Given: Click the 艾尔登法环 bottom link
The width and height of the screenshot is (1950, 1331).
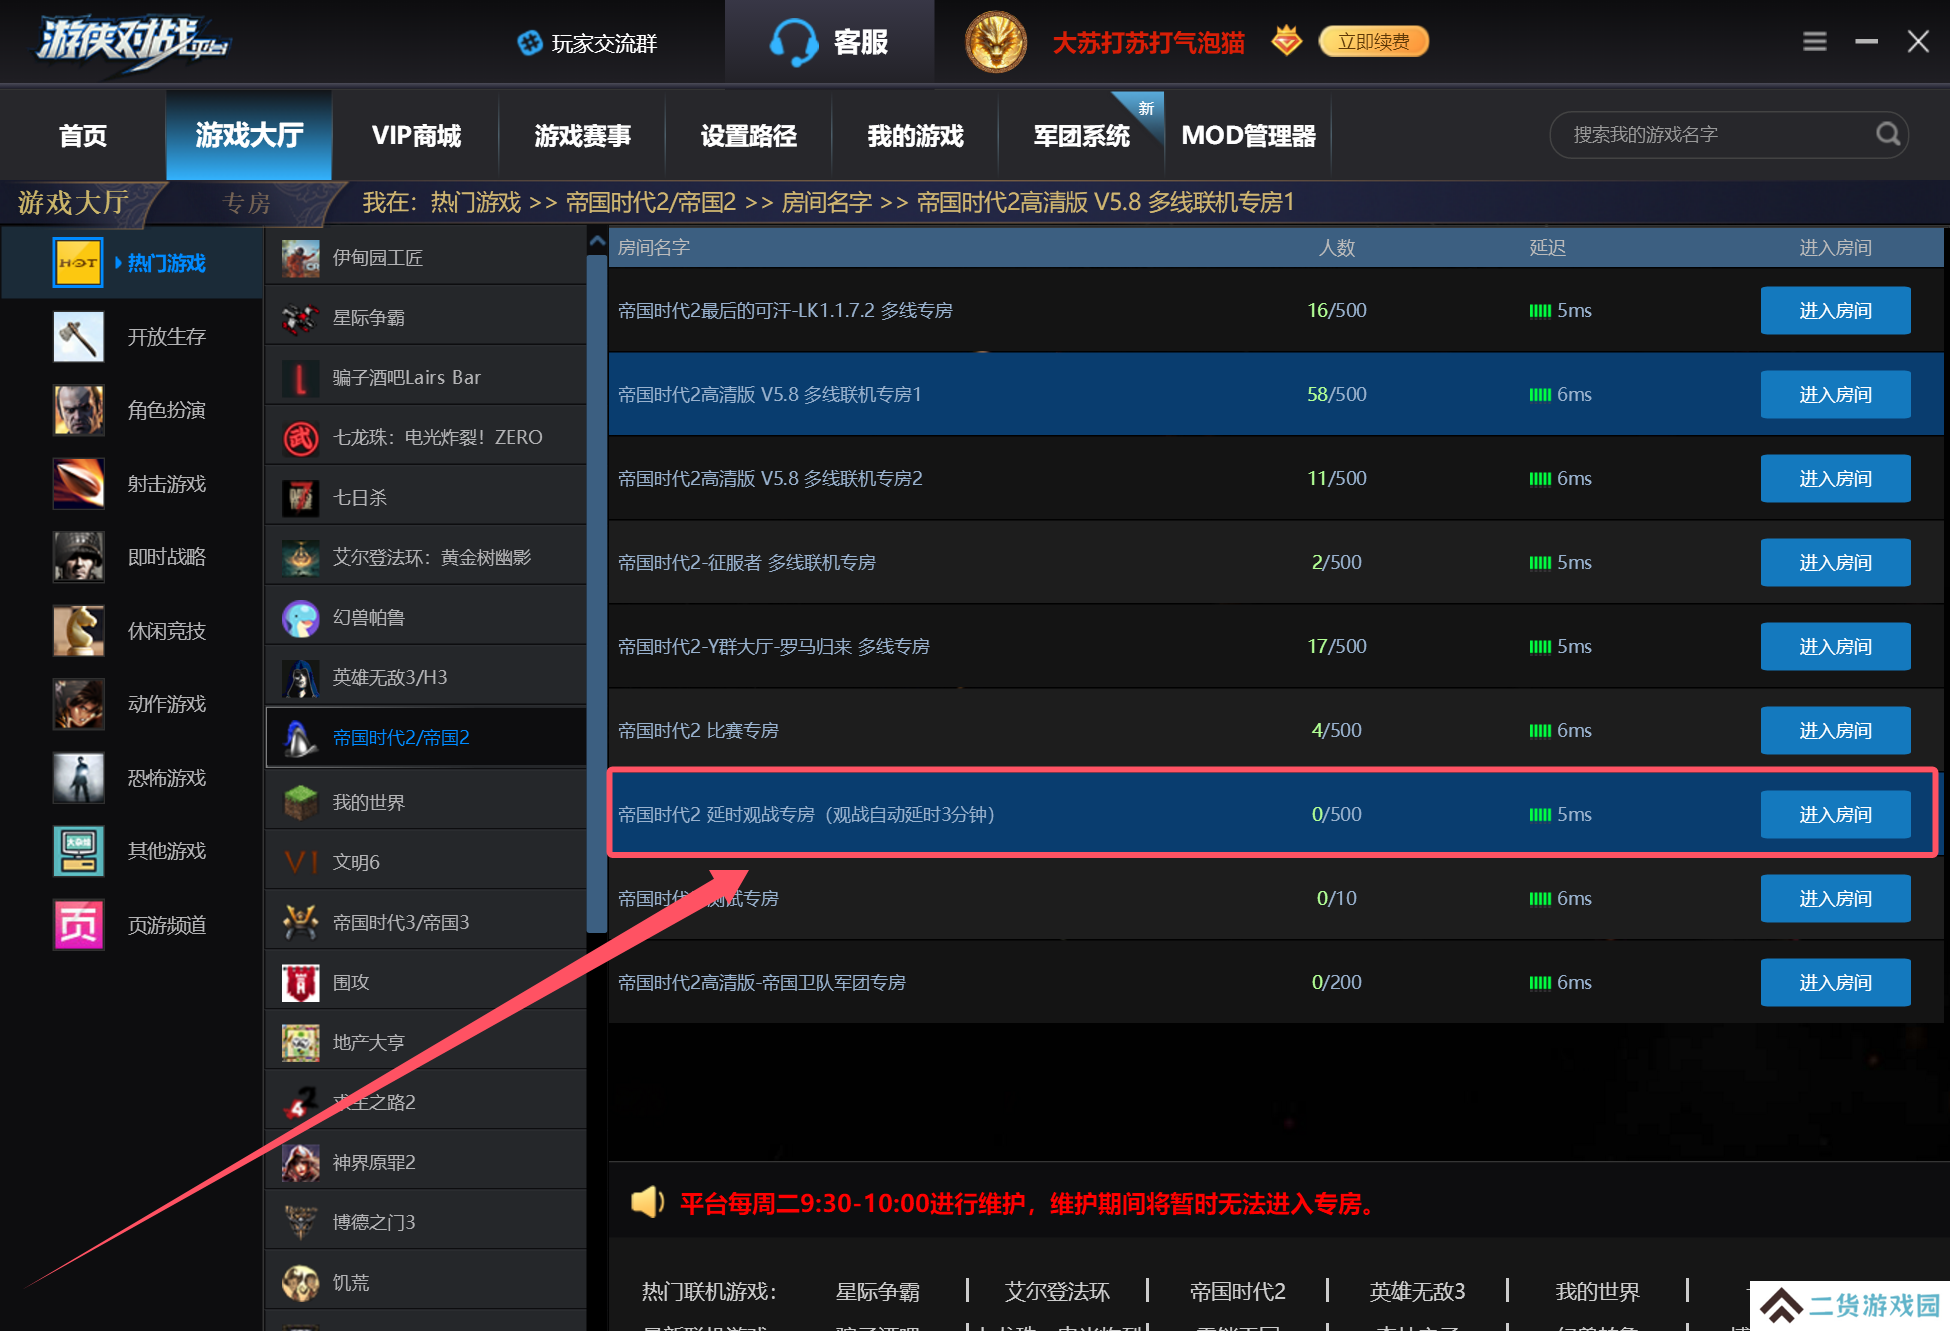Looking at the screenshot, I should [x=1057, y=1291].
